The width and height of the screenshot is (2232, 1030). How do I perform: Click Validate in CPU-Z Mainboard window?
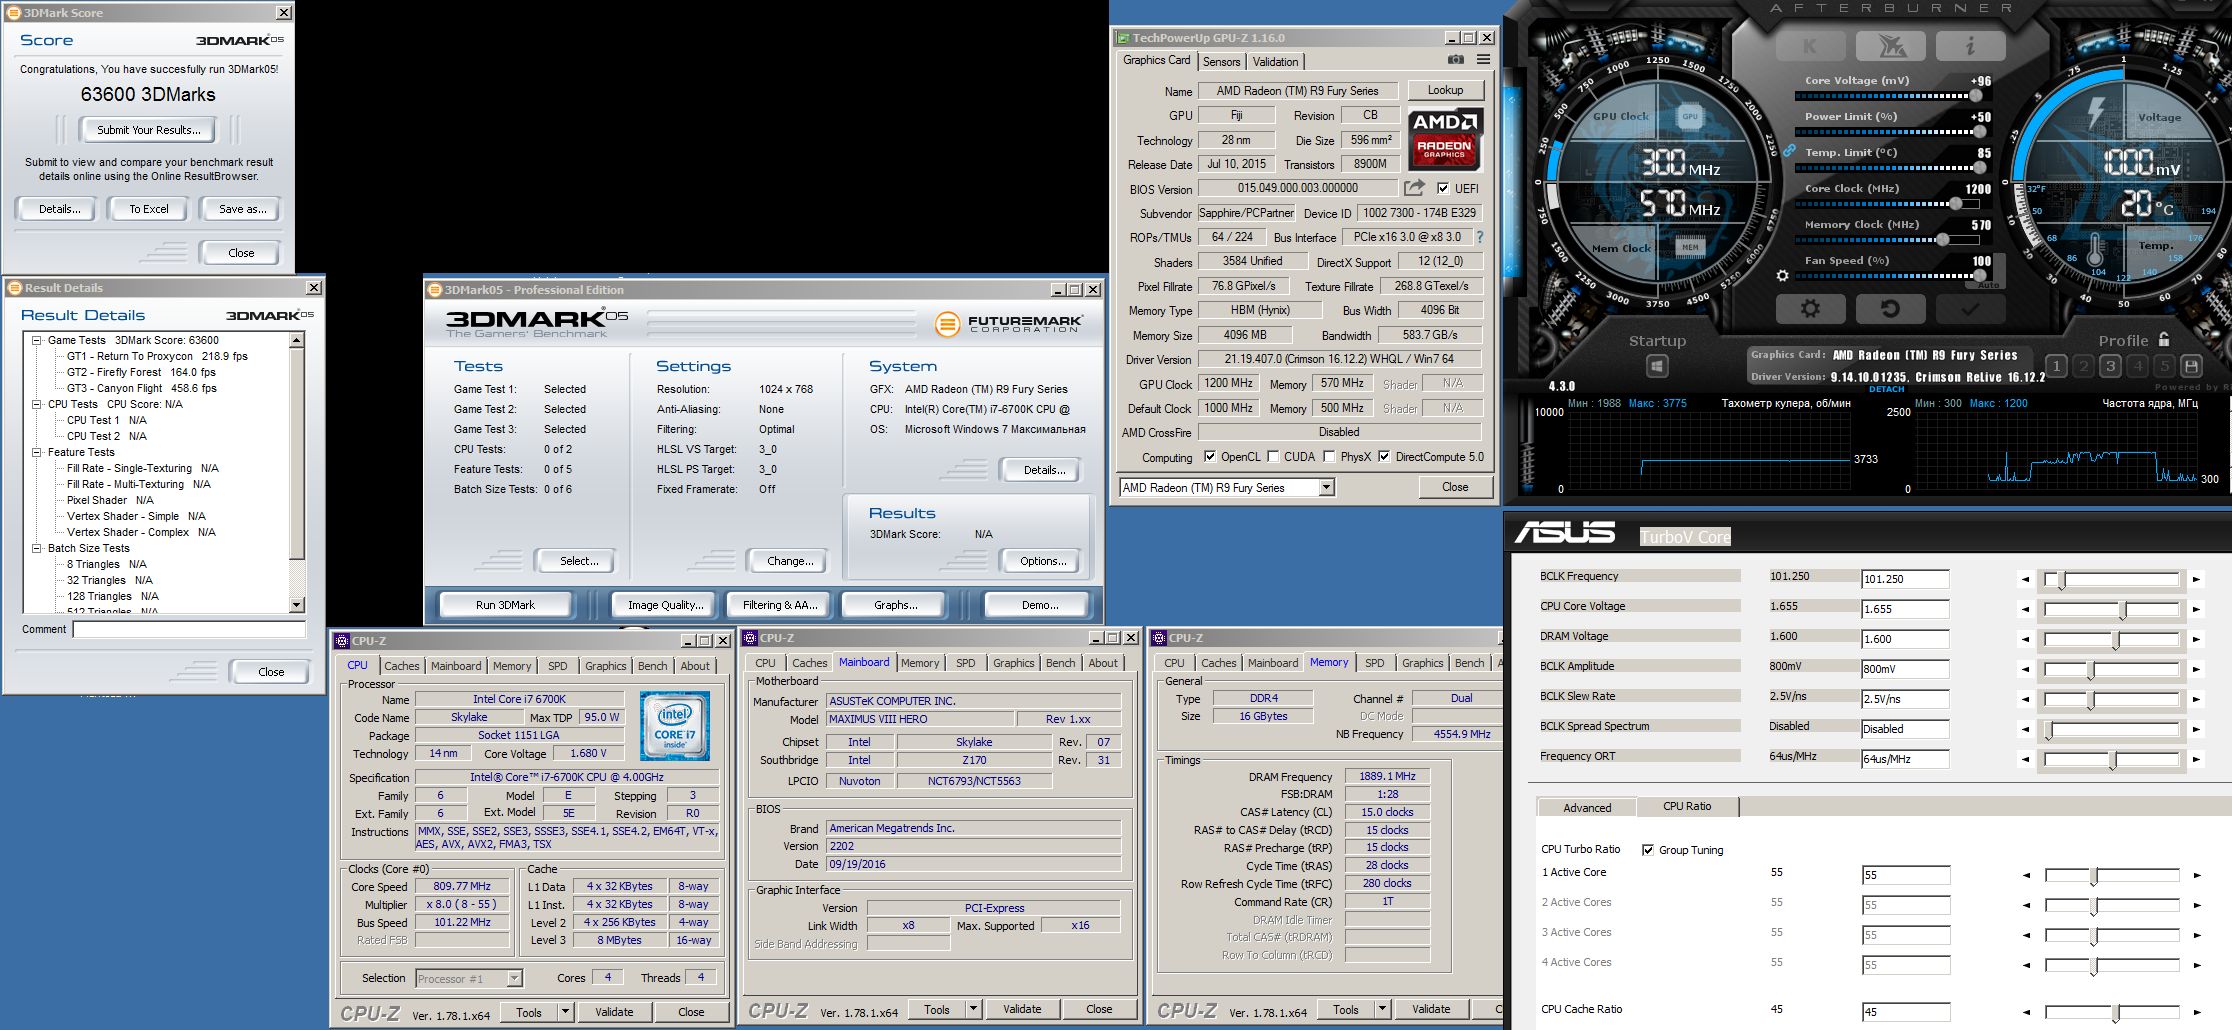pos(1022,1009)
